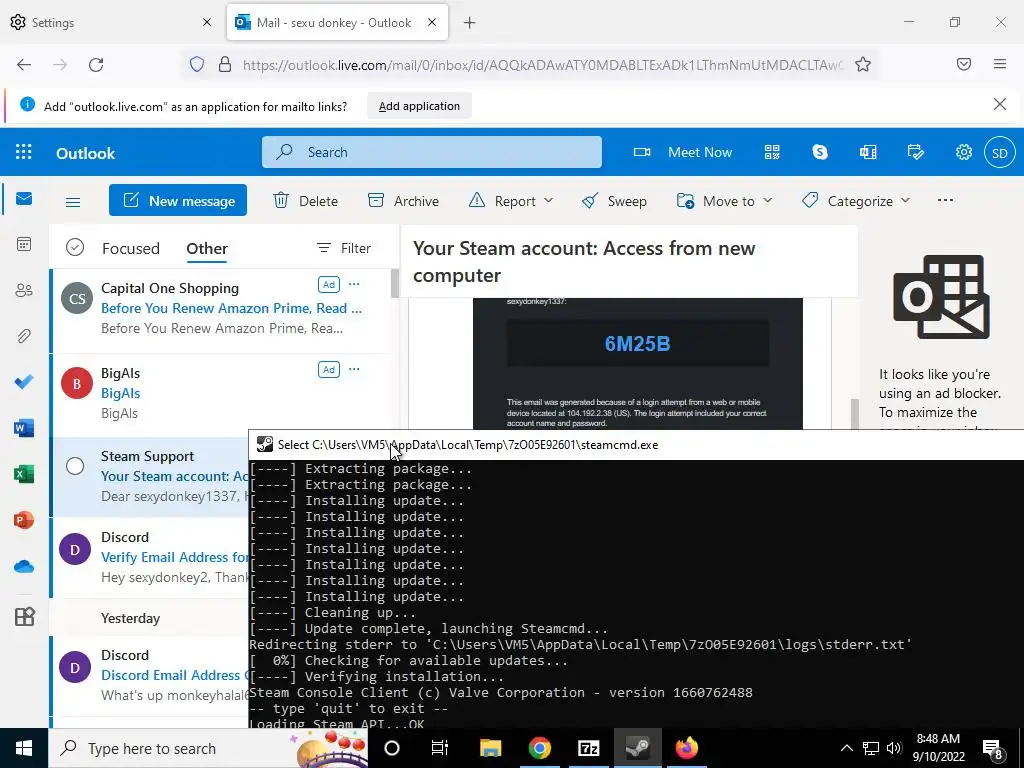Open the Firefox application menu
Image resolution: width=1024 pixels, height=768 pixels.
pyautogui.click(x=1000, y=64)
